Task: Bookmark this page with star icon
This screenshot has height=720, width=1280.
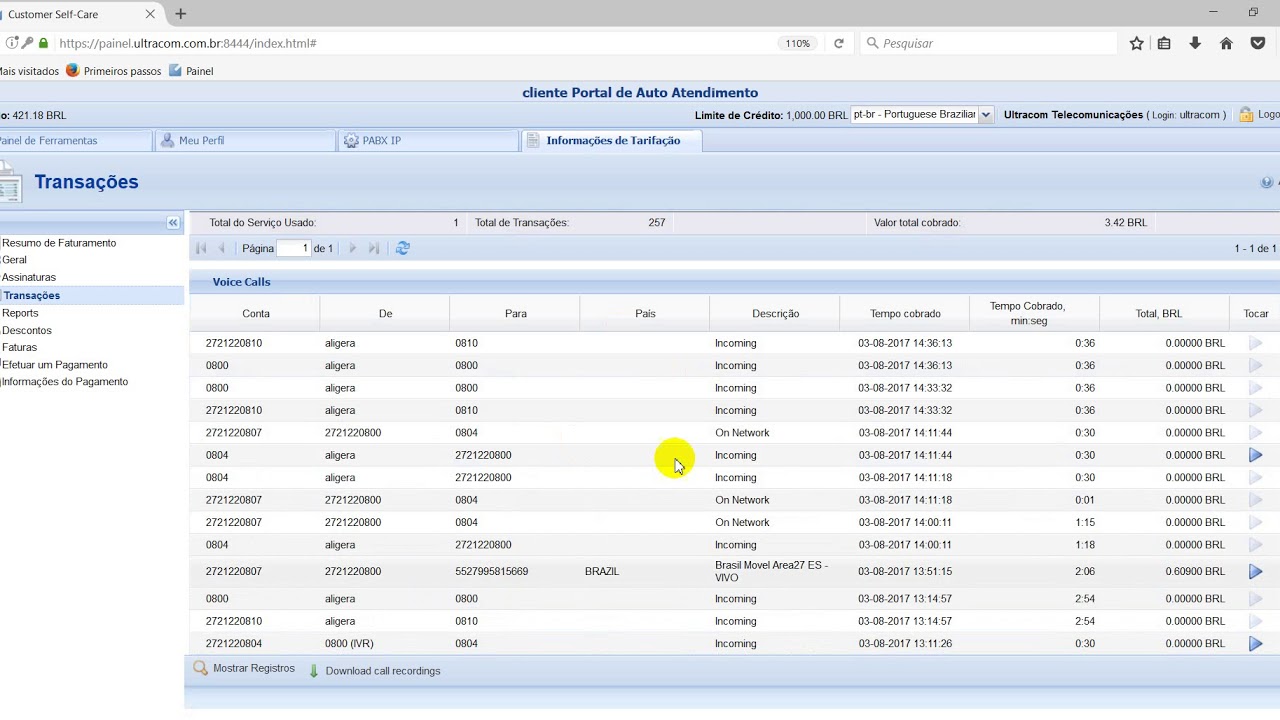Action: point(1136,43)
